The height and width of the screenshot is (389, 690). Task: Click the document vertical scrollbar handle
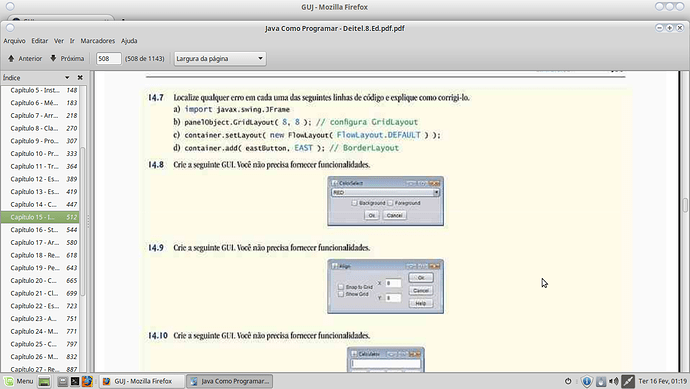(x=685, y=205)
